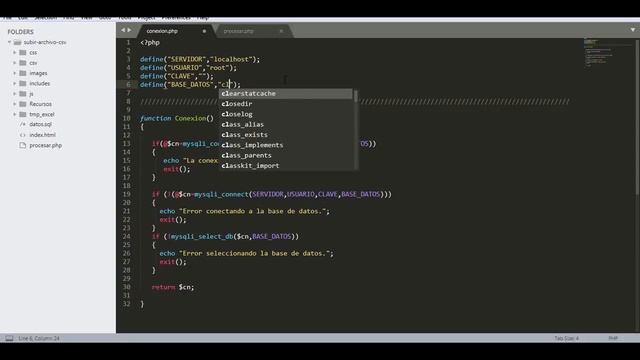Image resolution: width=640 pixels, height=360 pixels.
Task: Choose class_alias from autocomplete list
Action: click(286, 124)
